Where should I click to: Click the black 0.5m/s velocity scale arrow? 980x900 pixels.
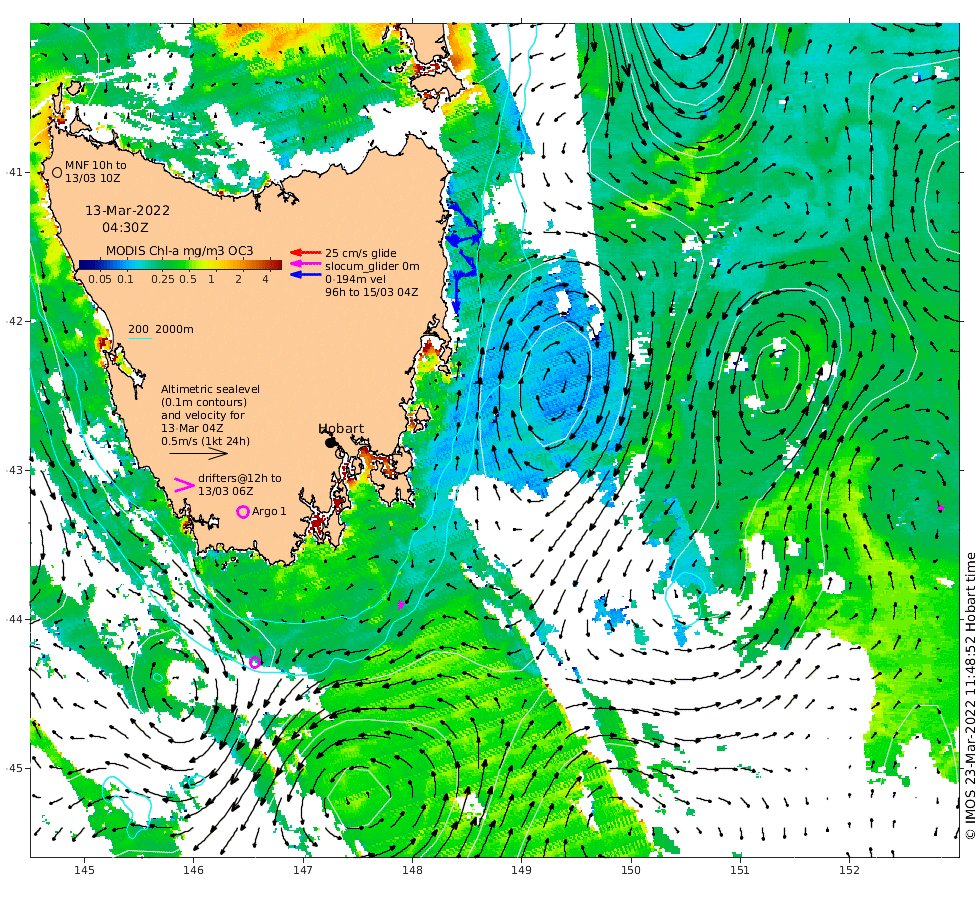click(199, 453)
